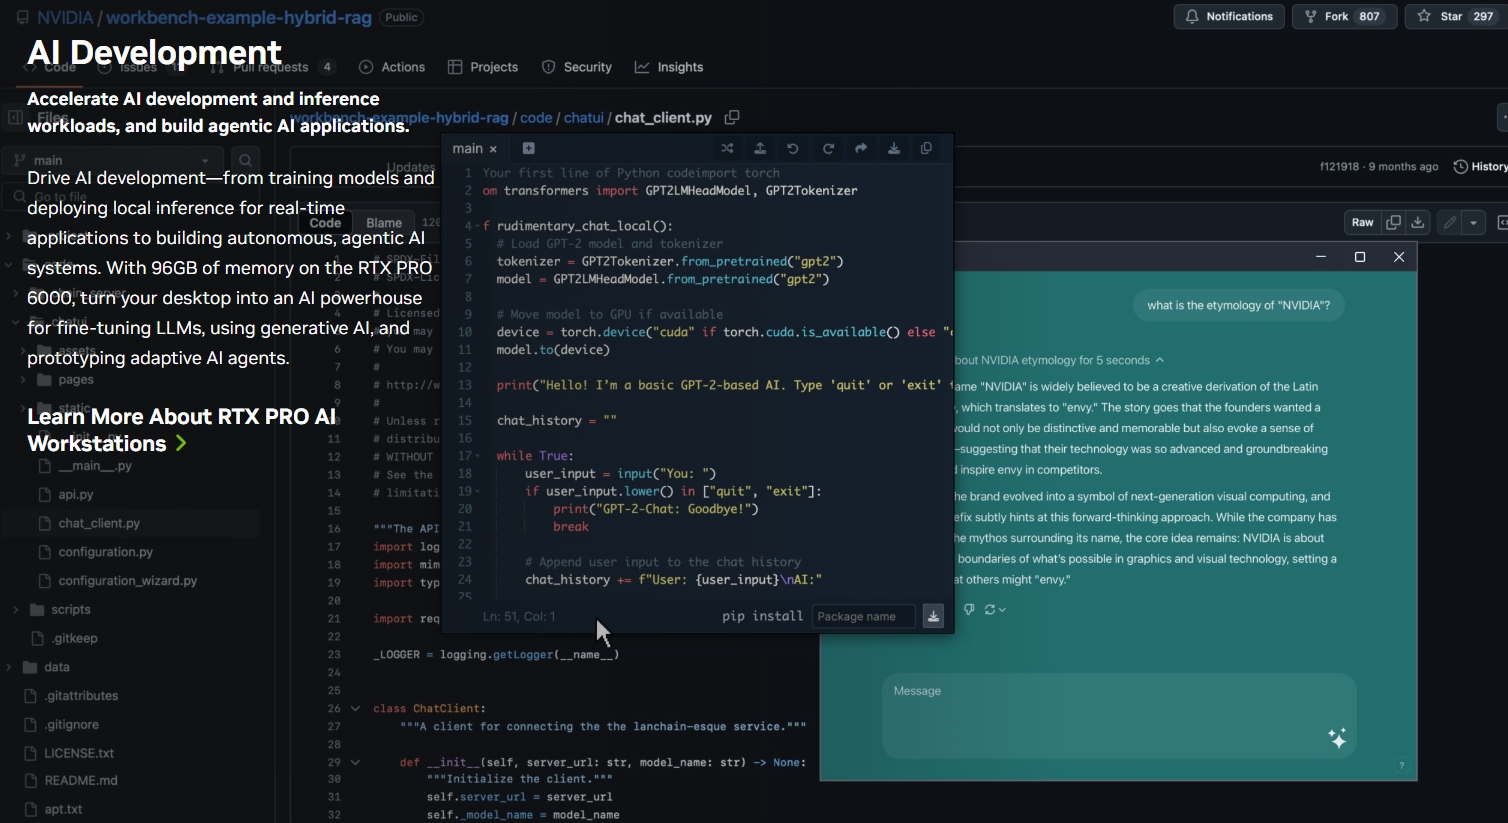This screenshot has width=1508, height=823.
Task: Select configuration.py in the file tree
Action: 105,552
